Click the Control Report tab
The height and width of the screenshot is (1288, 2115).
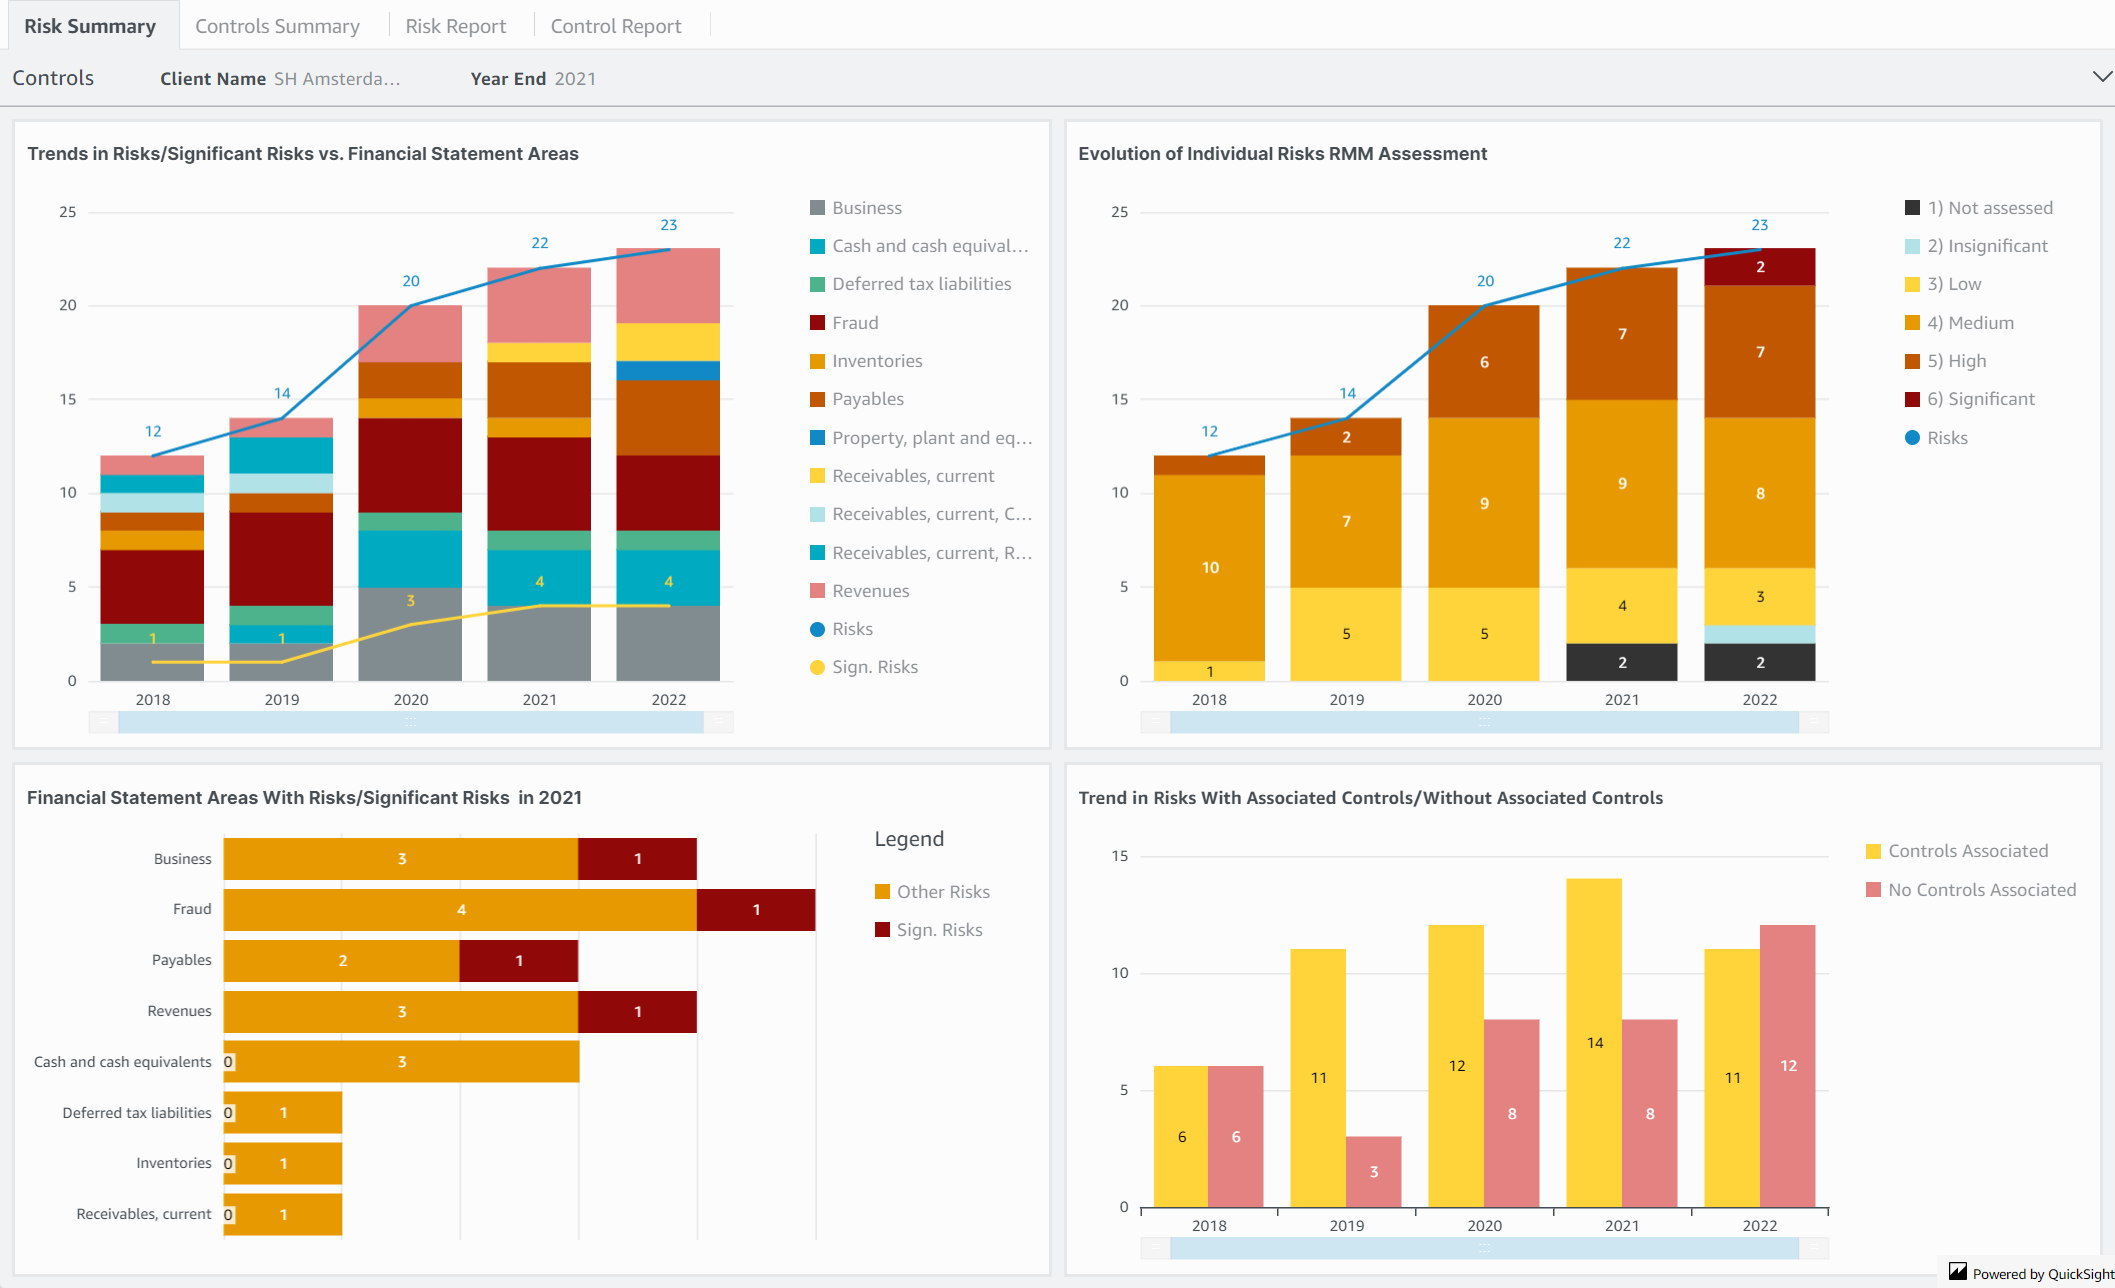[x=616, y=26]
